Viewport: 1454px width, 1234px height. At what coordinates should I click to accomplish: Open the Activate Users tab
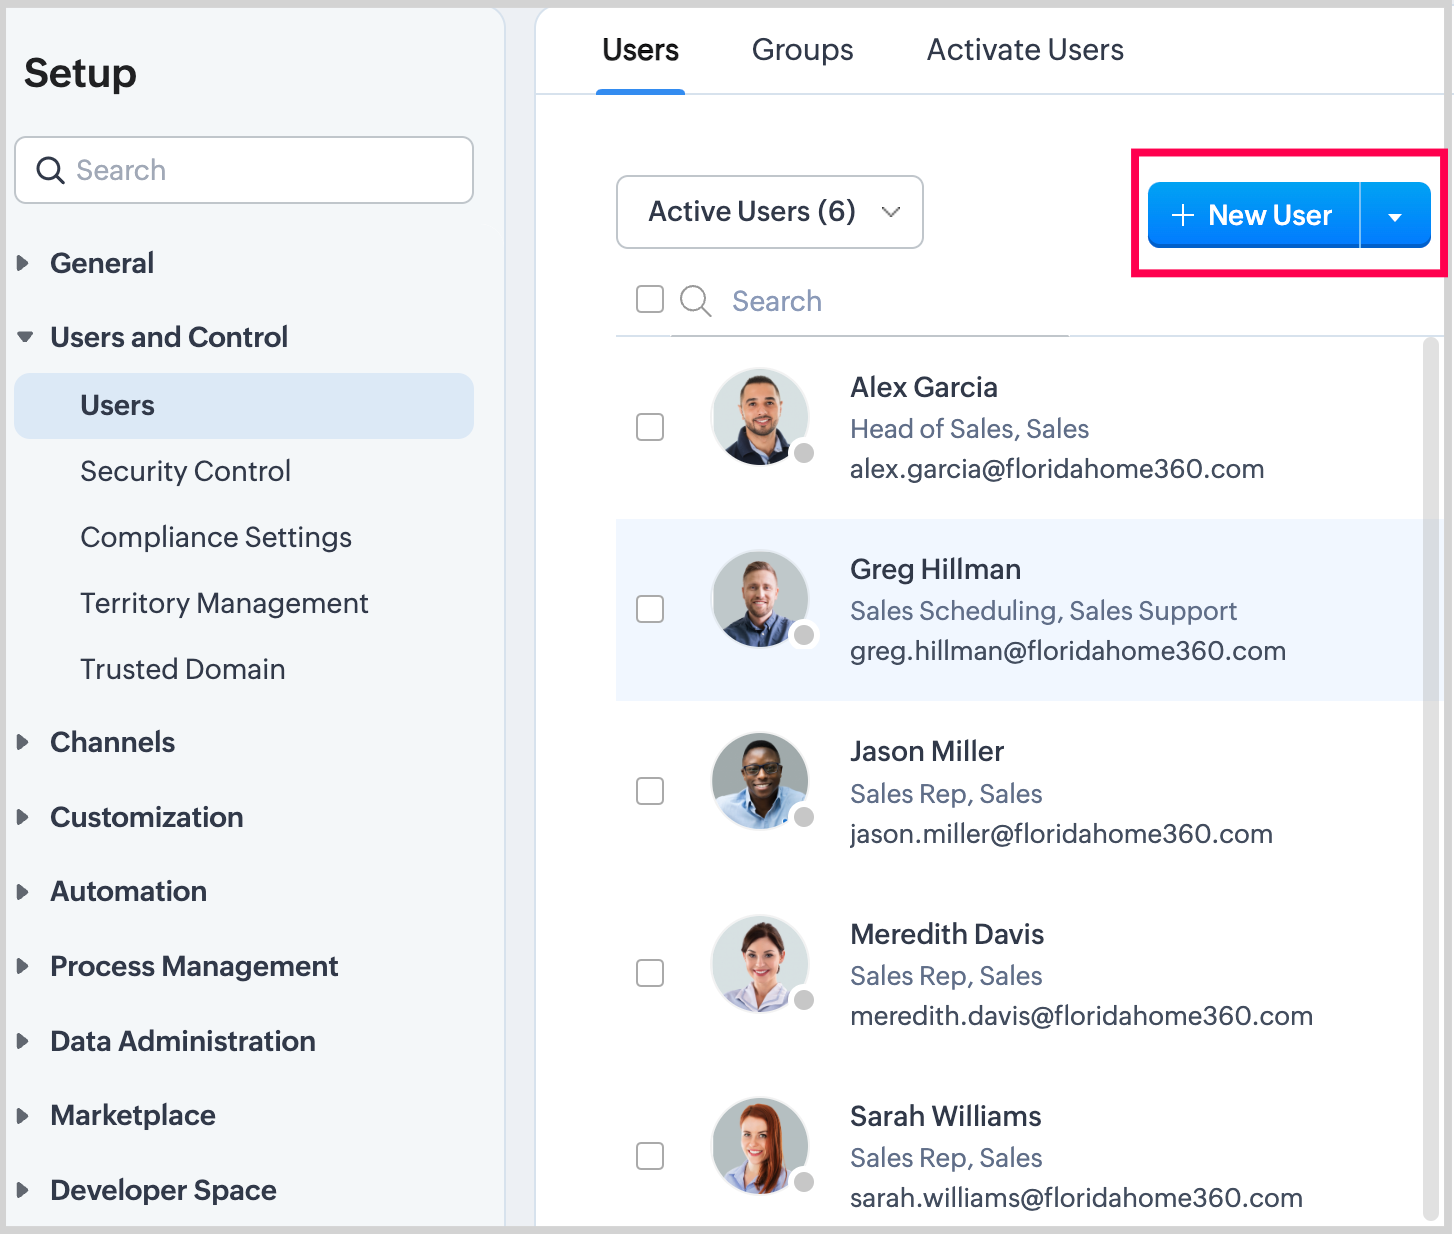(x=1024, y=50)
